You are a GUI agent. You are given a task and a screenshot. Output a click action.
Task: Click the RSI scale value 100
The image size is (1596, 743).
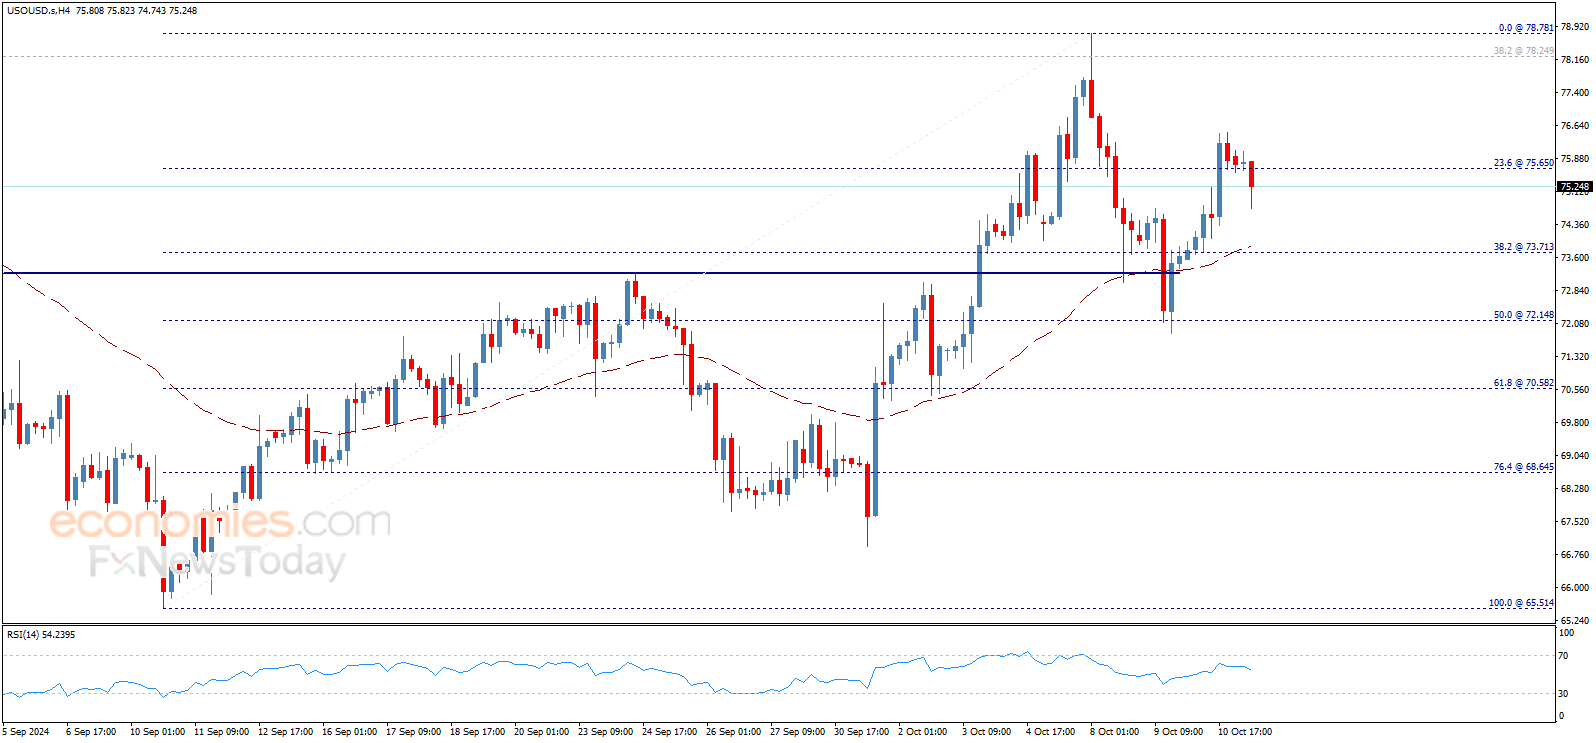click(x=1567, y=633)
